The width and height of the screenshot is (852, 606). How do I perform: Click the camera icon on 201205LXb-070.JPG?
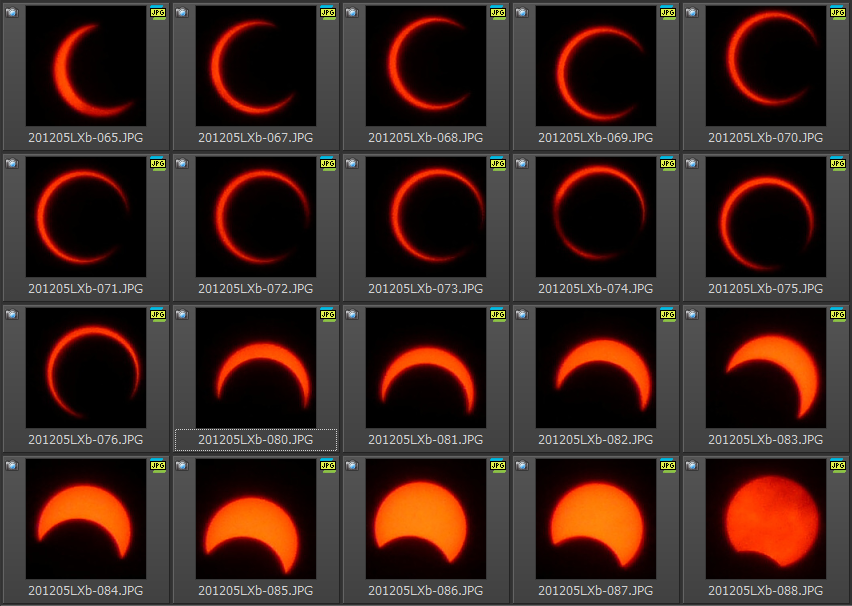692,12
